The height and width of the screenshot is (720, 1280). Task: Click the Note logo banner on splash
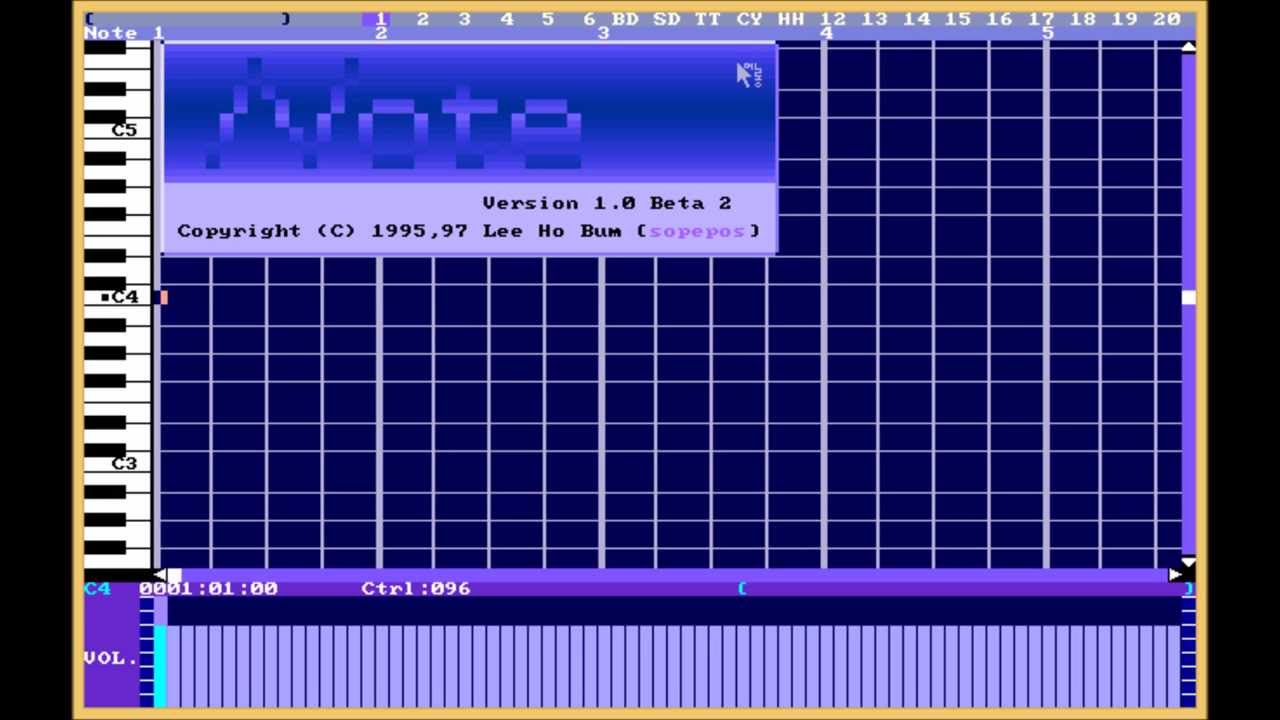tap(469, 113)
